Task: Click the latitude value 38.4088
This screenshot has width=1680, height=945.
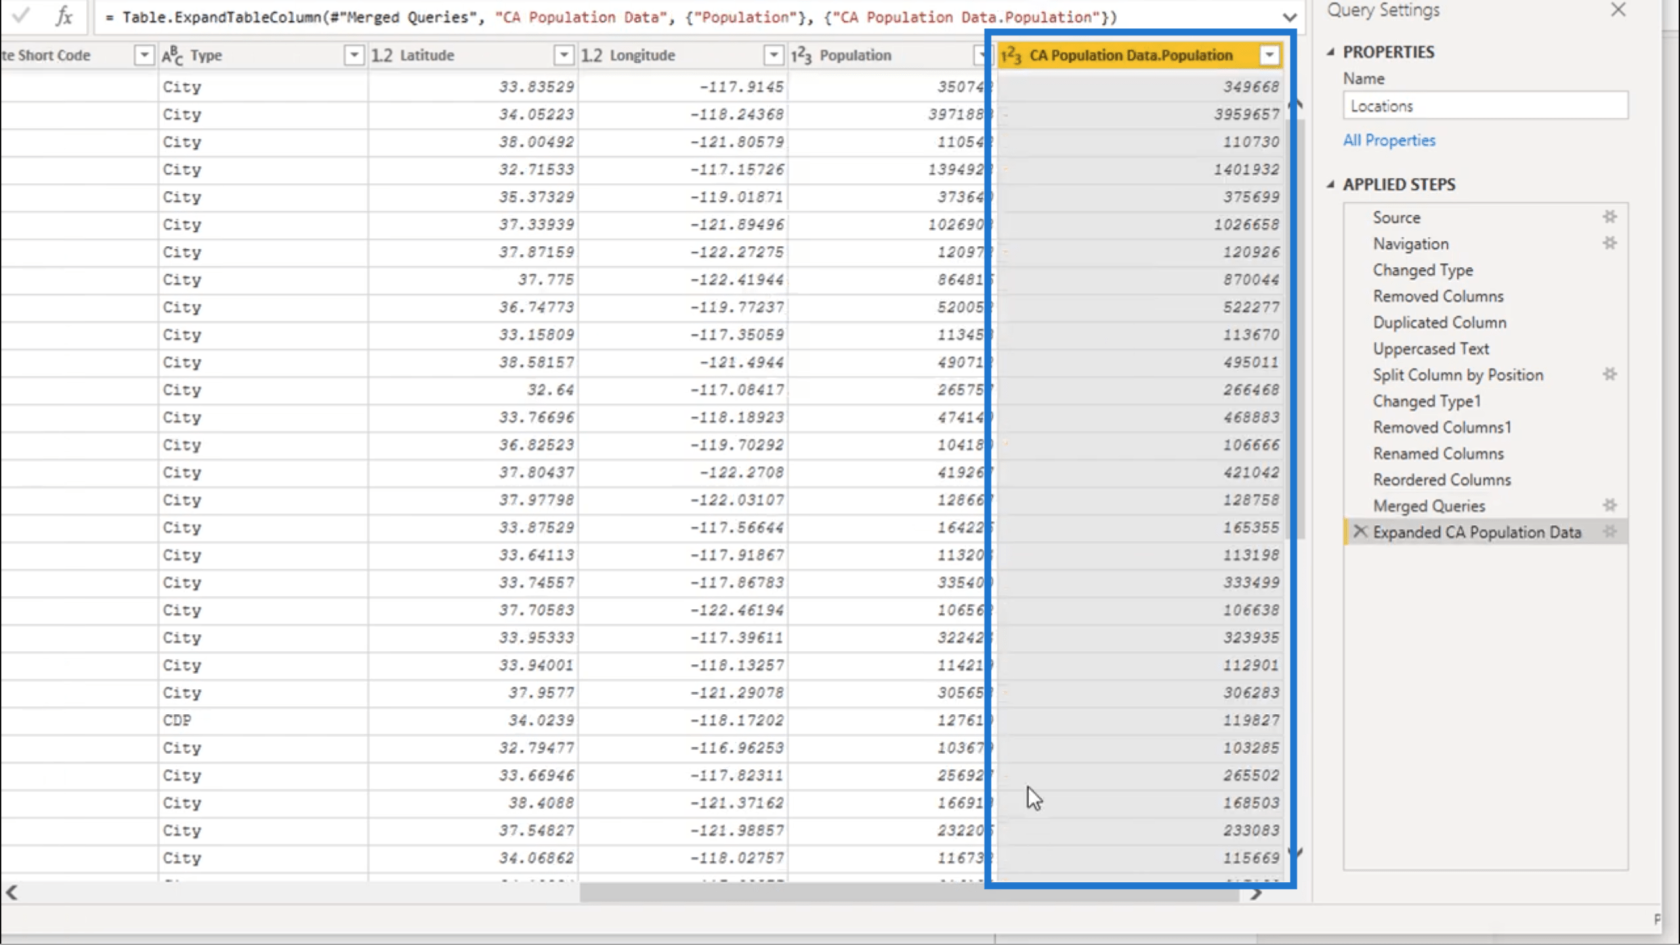Action: tap(541, 803)
